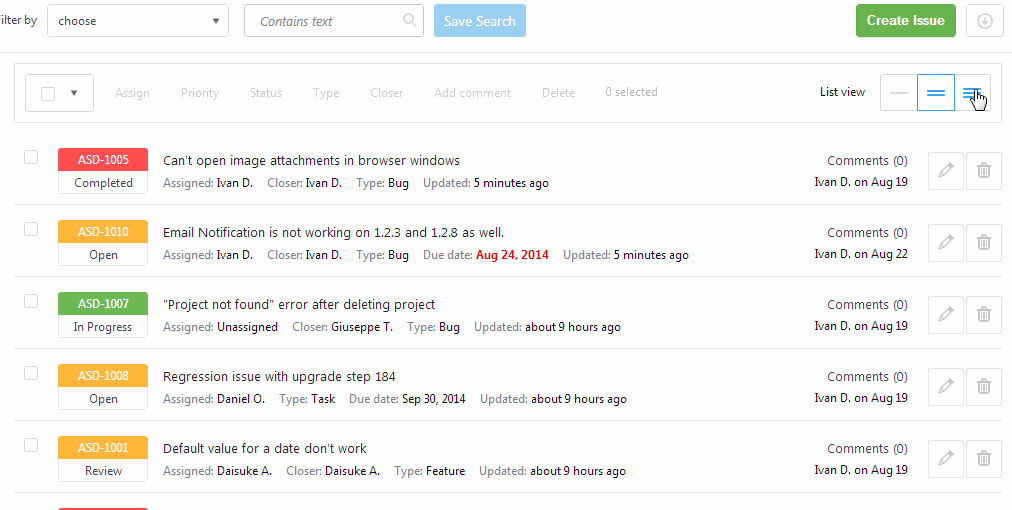Click the Review status of ASD-1001

pos(103,471)
